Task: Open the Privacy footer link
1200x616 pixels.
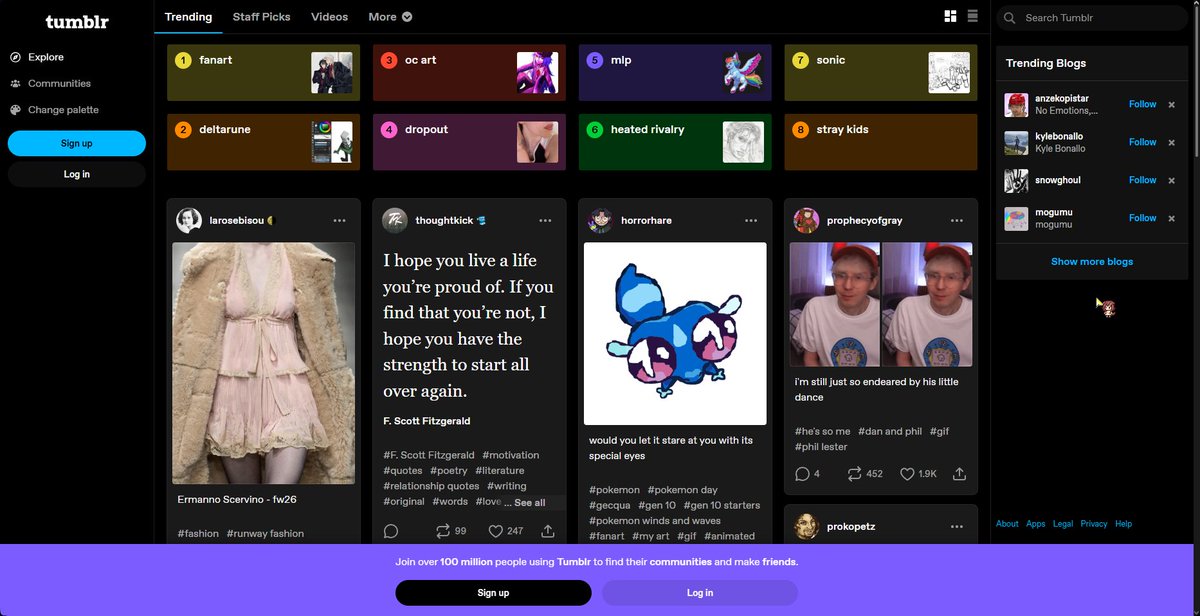Action: pos(1094,524)
